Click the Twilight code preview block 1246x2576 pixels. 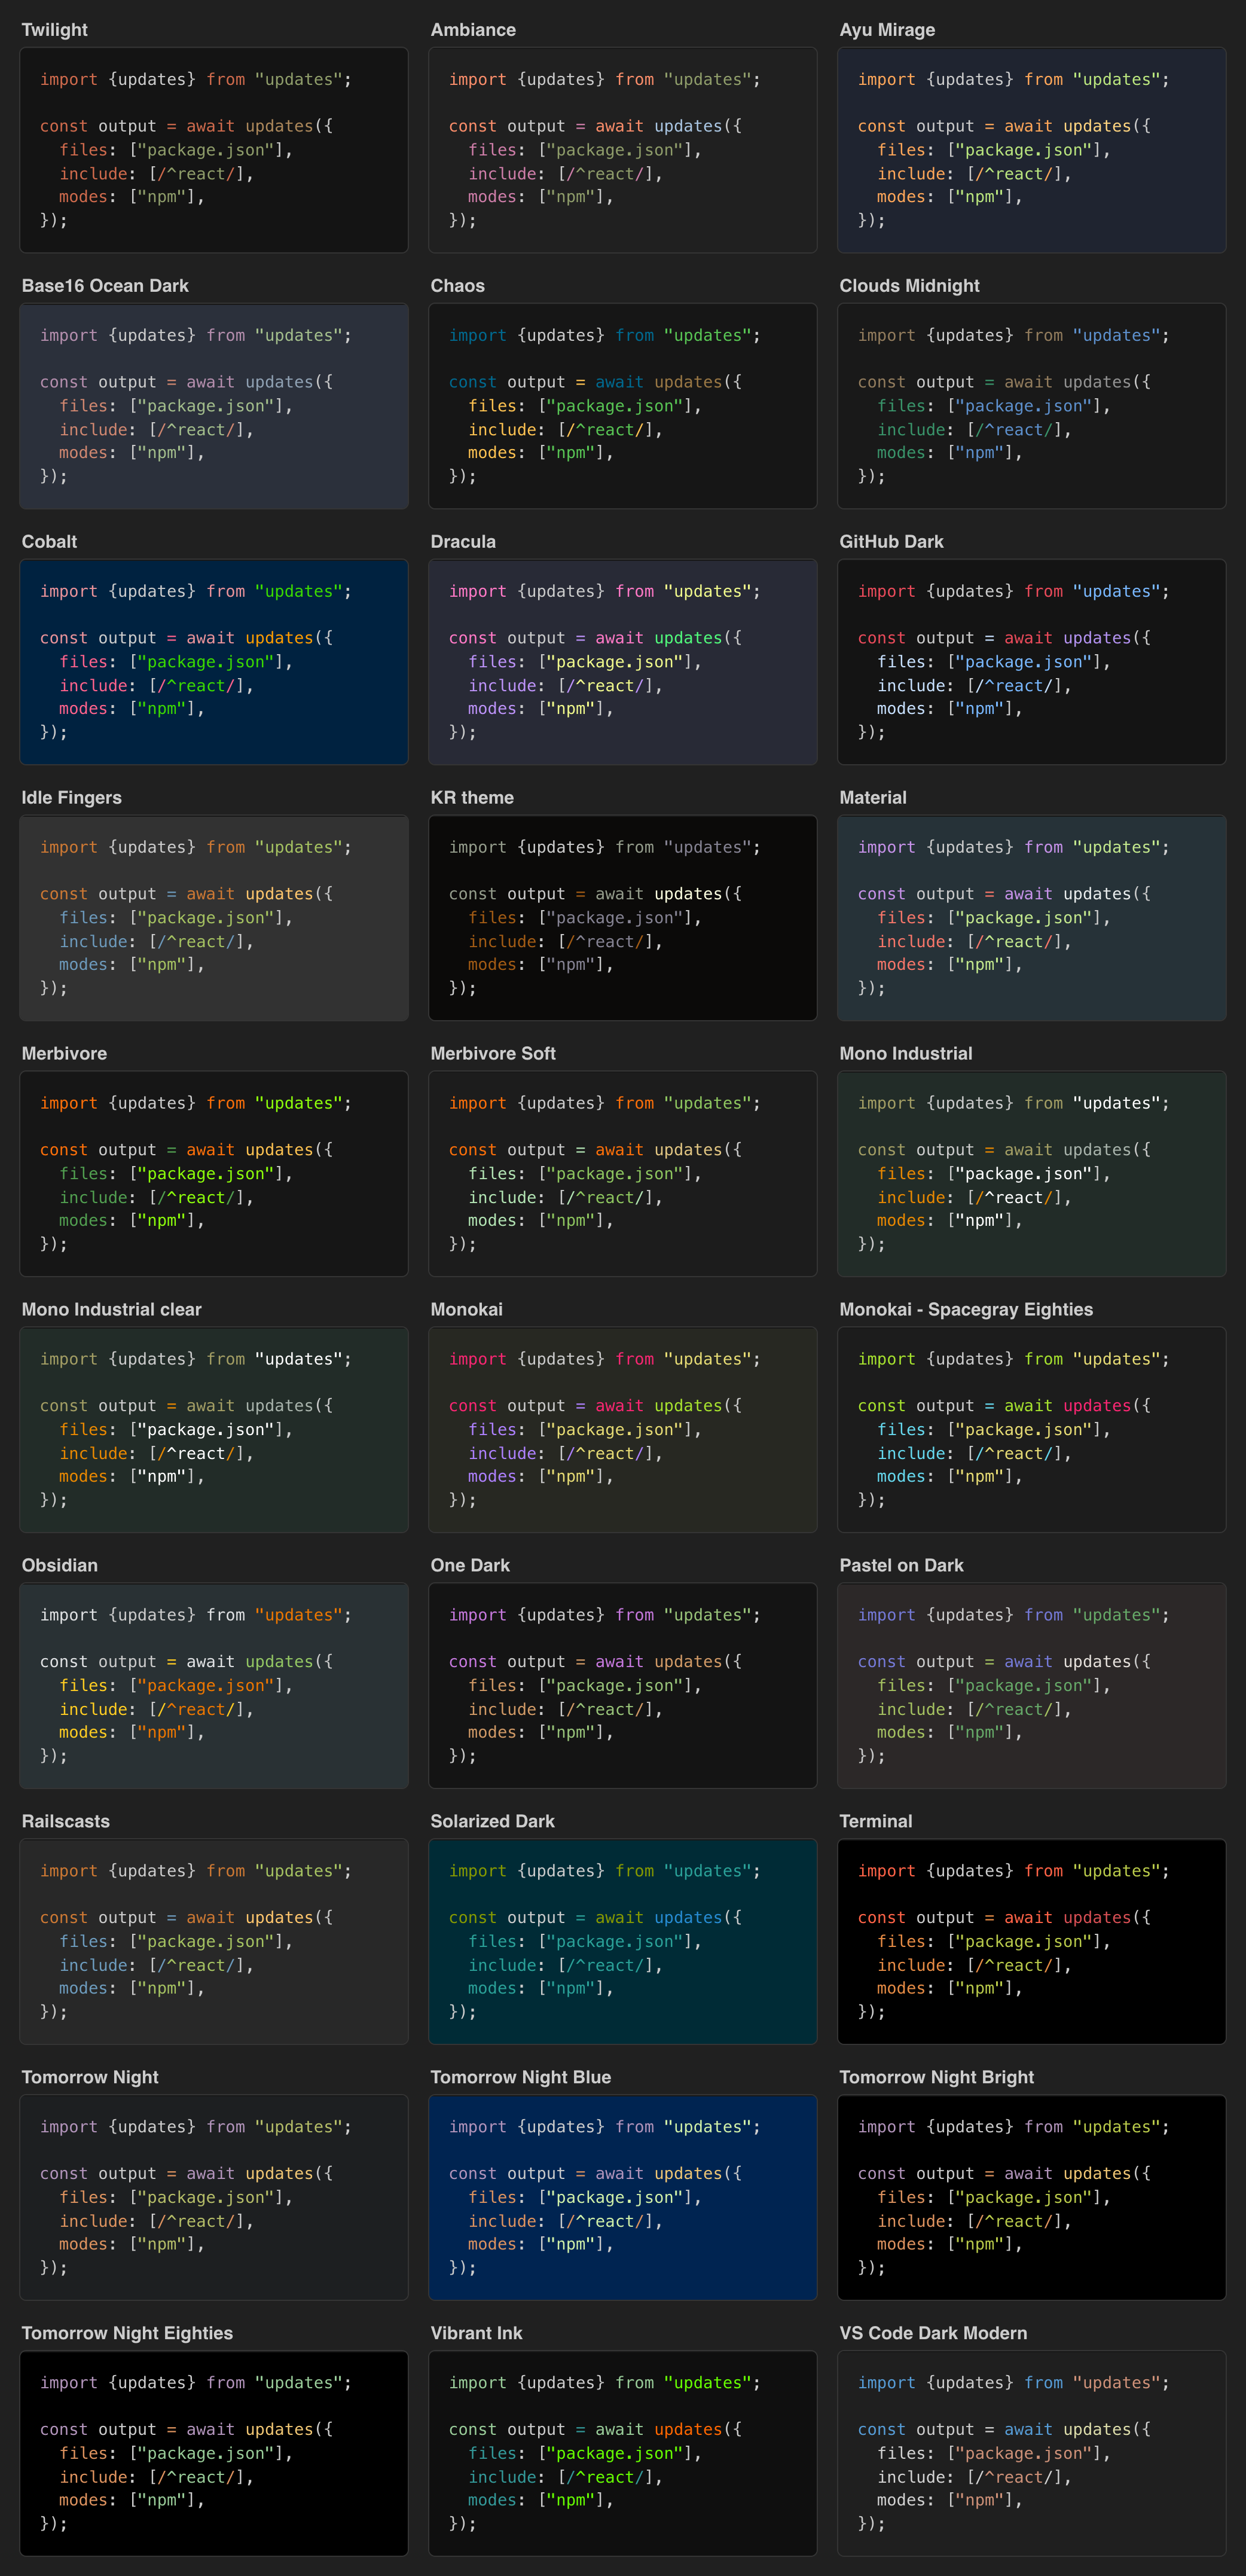(214, 150)
